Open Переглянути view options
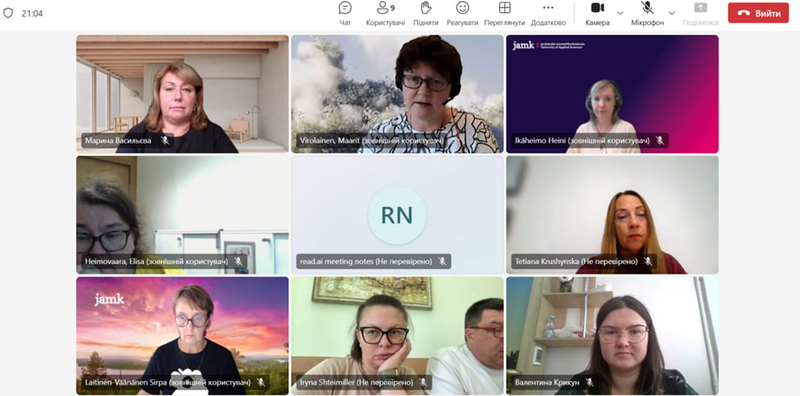Viewport: 800px width, 396px height. pos(505,14)
